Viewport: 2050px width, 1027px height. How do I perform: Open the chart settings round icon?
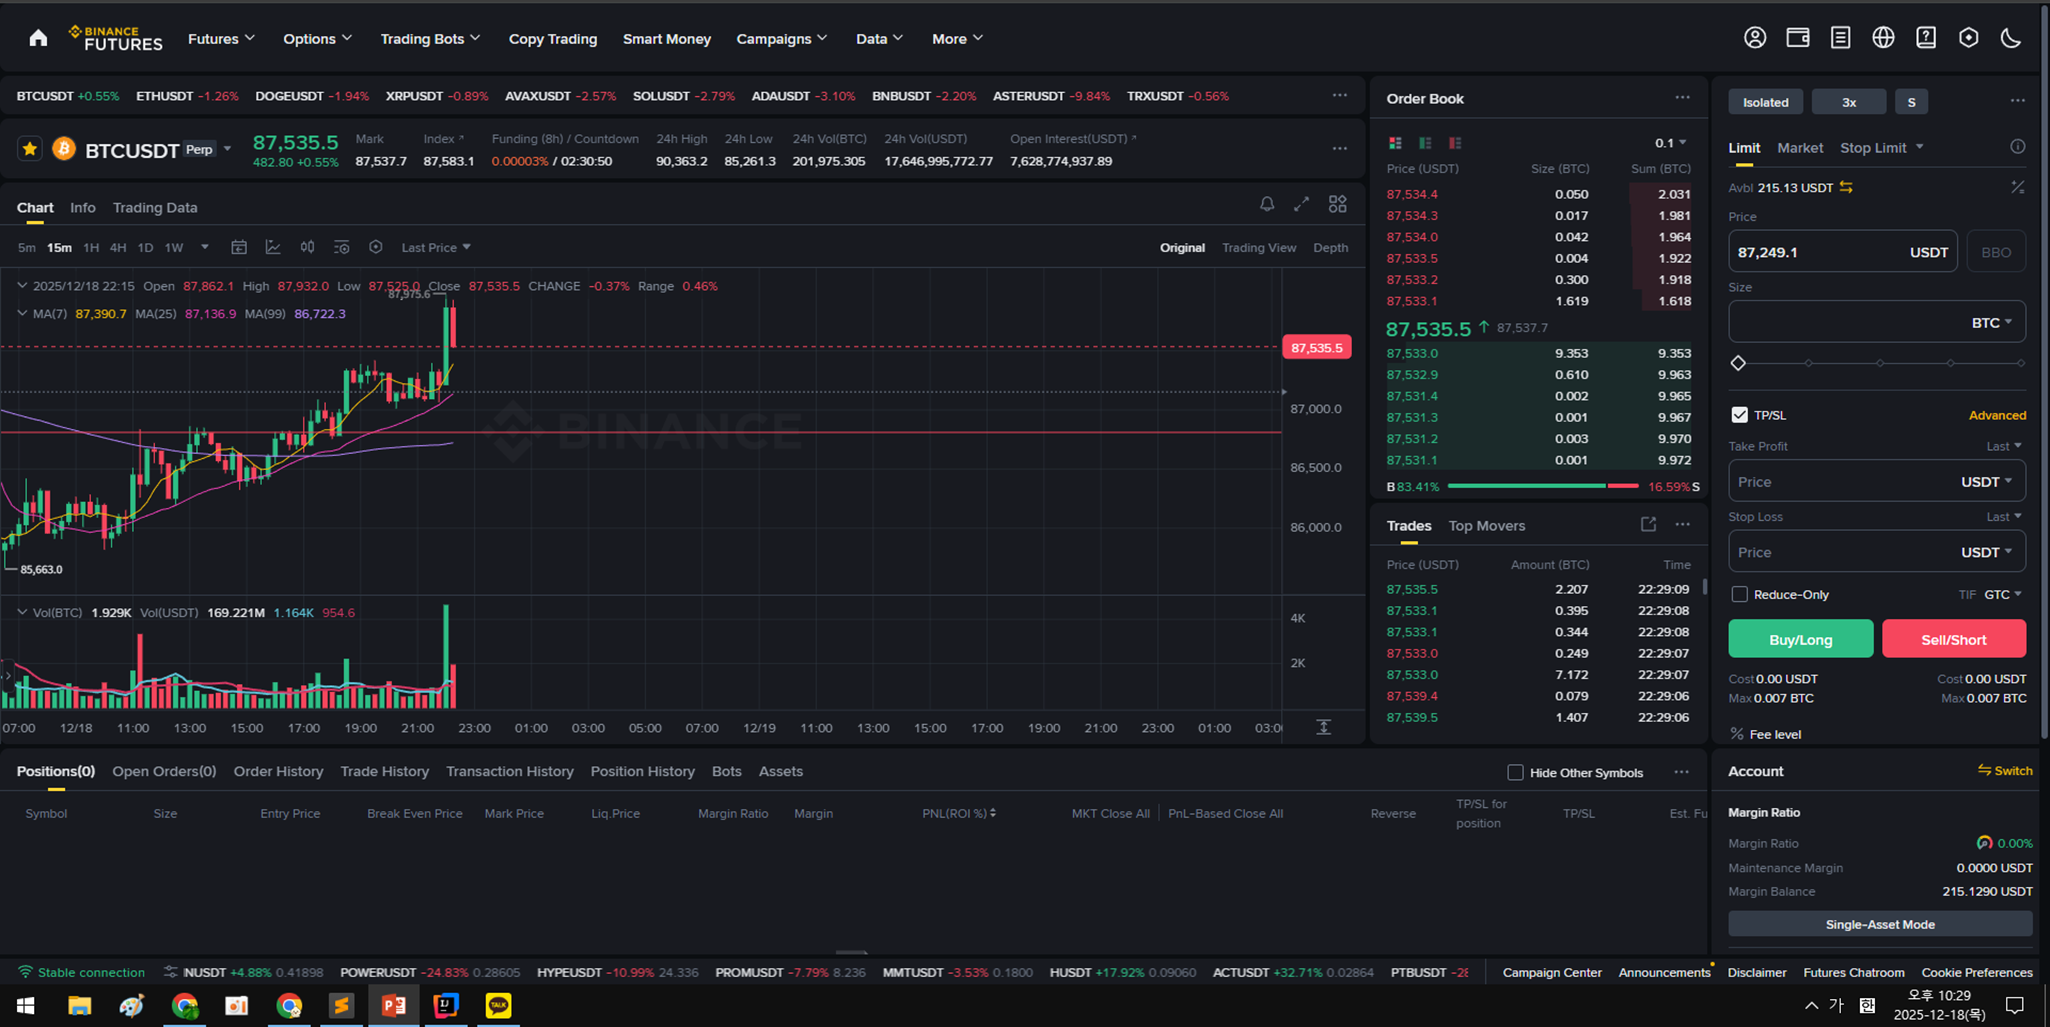(x=376, y=247)
